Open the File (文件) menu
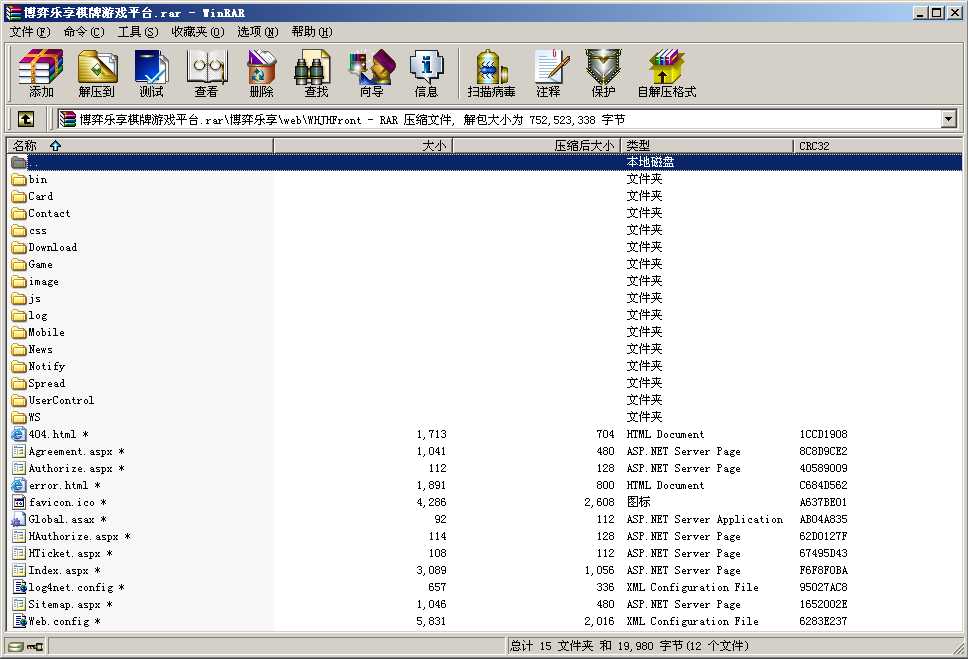 [30, 31]
